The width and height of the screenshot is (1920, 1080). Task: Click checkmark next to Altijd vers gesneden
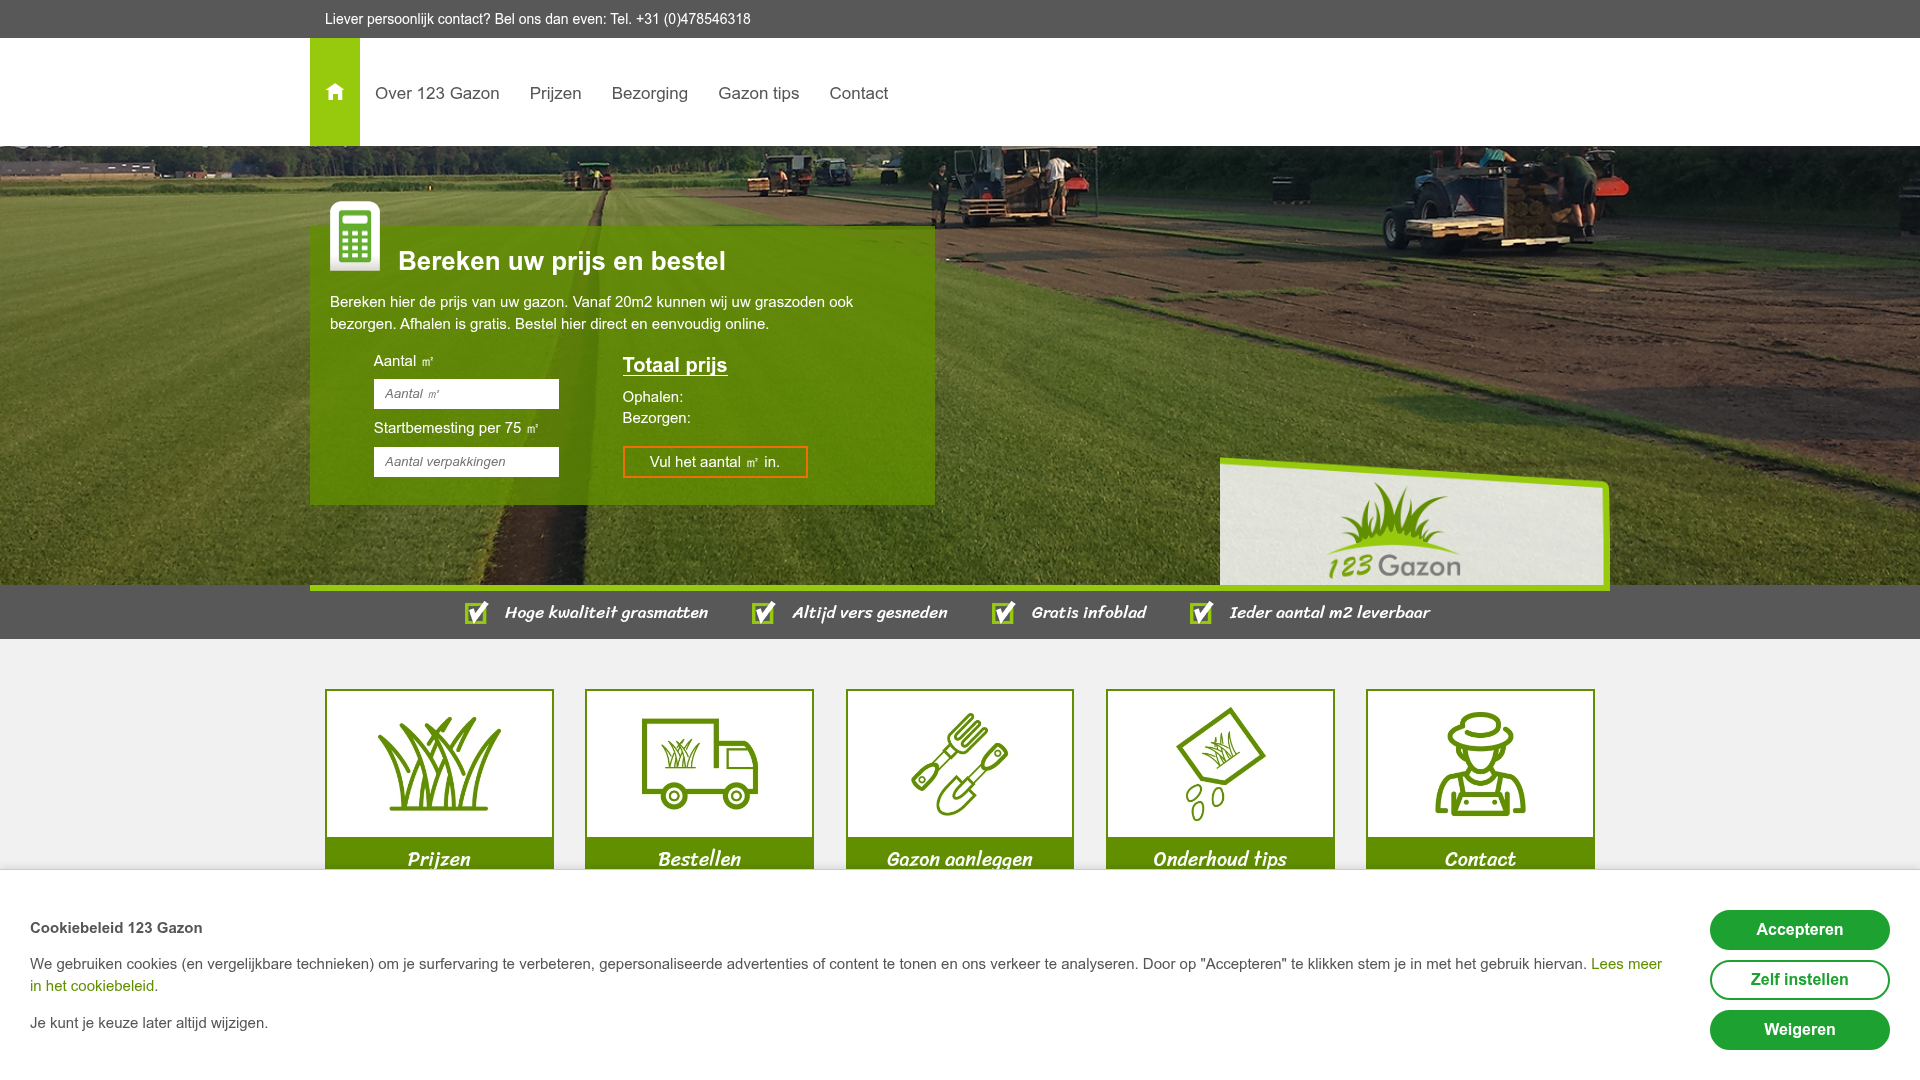764,612
